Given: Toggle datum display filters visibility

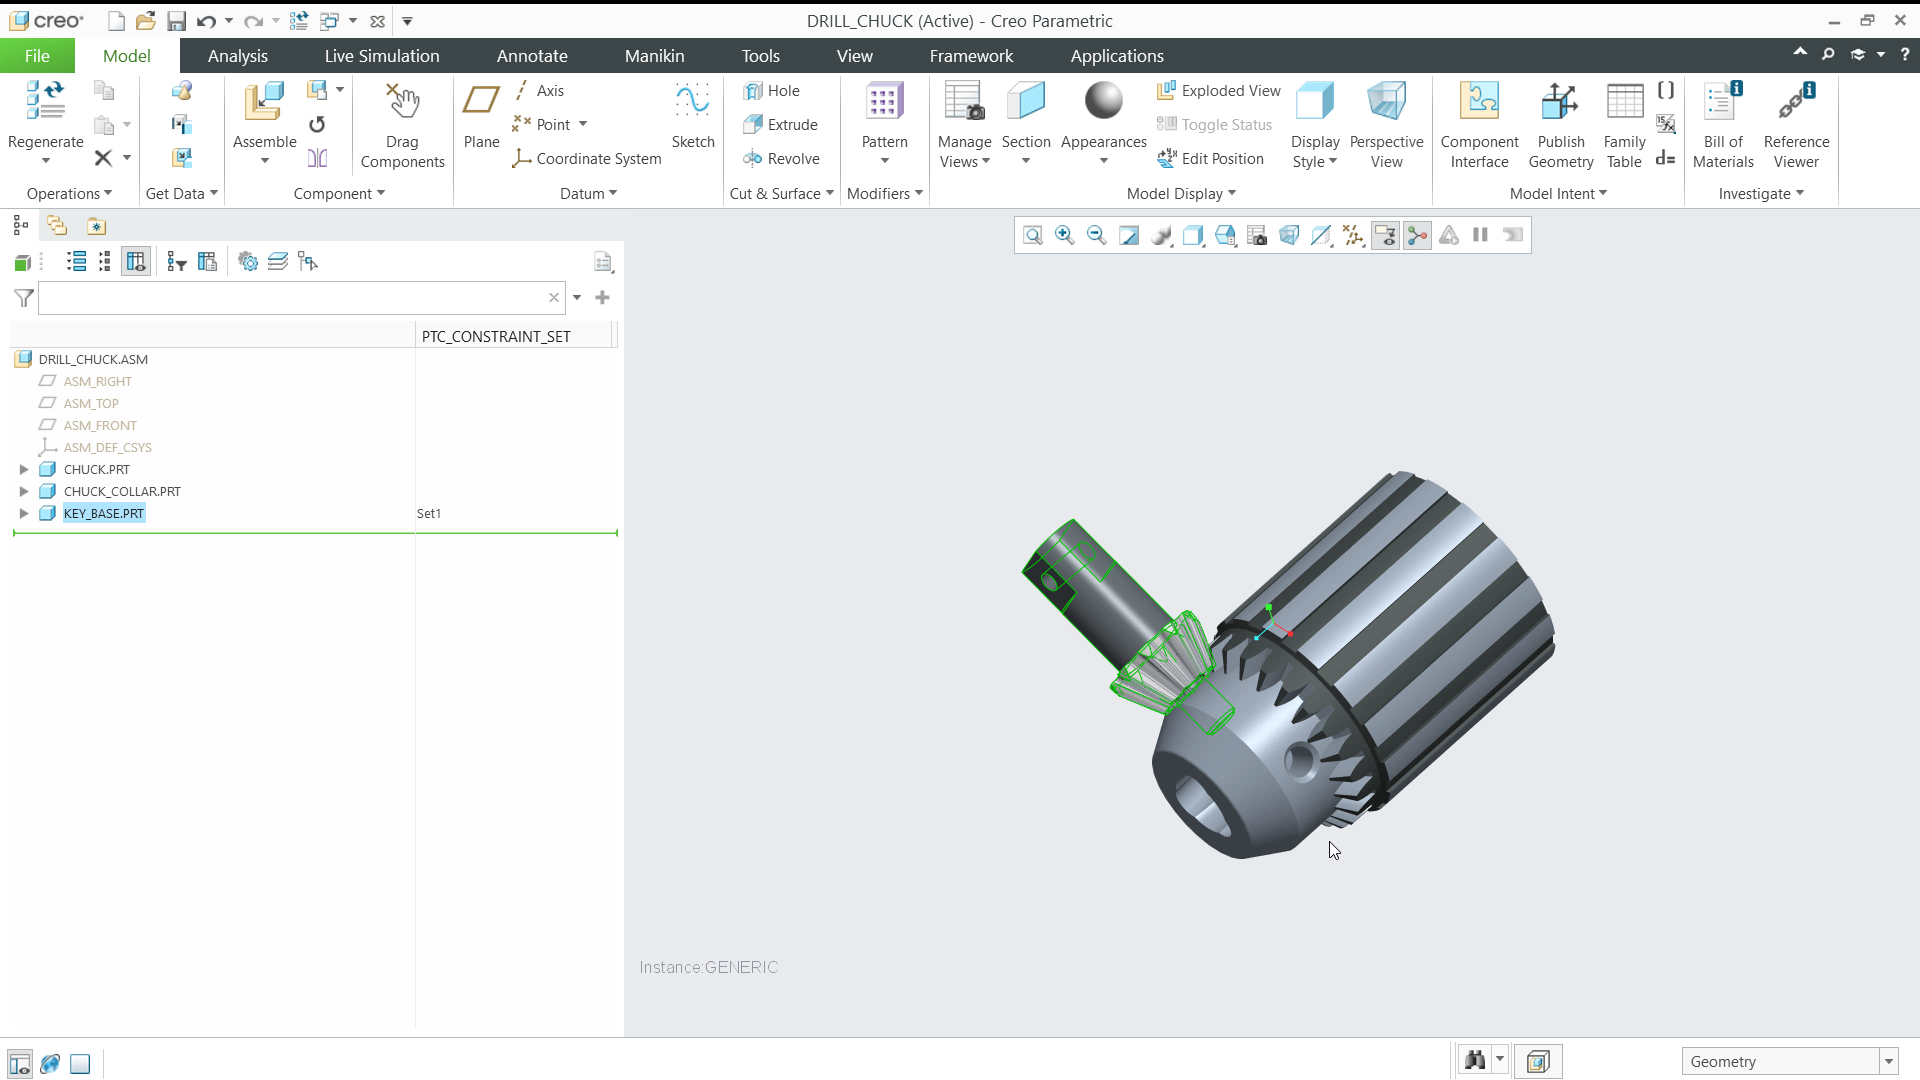Looking at the screenshot, I should click(1353, 235).
